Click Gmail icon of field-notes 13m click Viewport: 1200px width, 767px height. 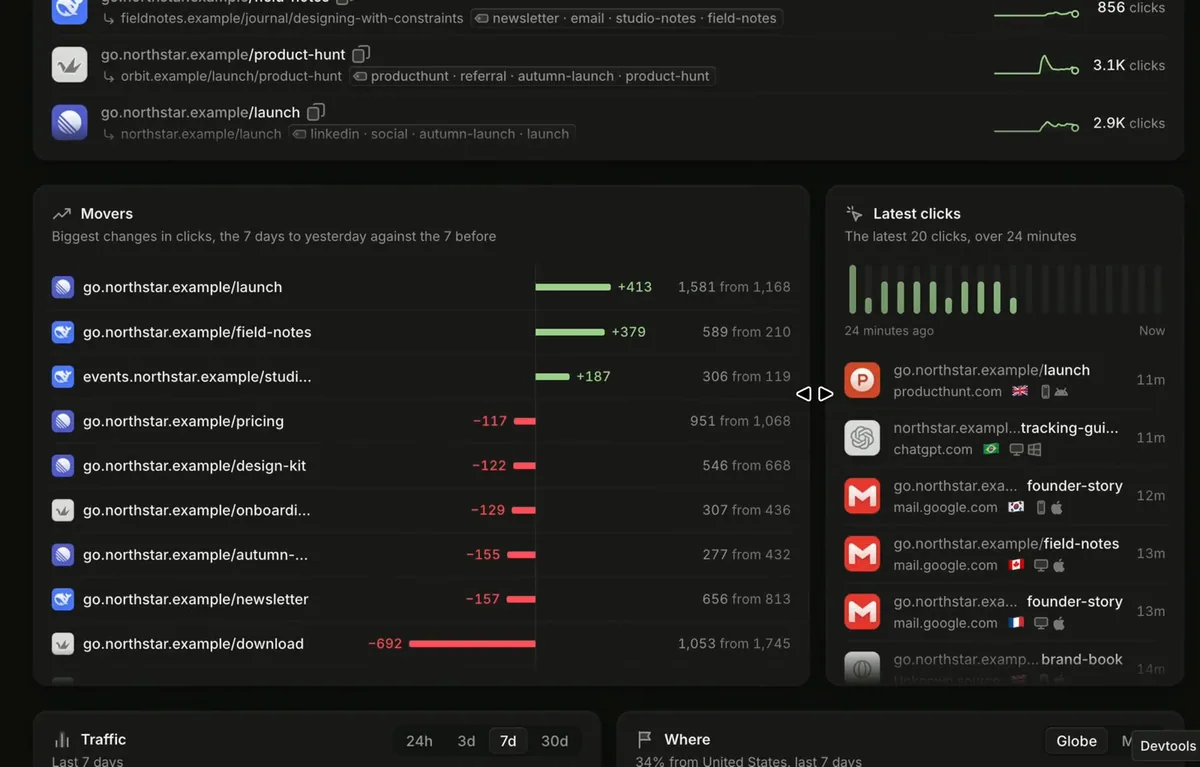(x=862, y=554)
